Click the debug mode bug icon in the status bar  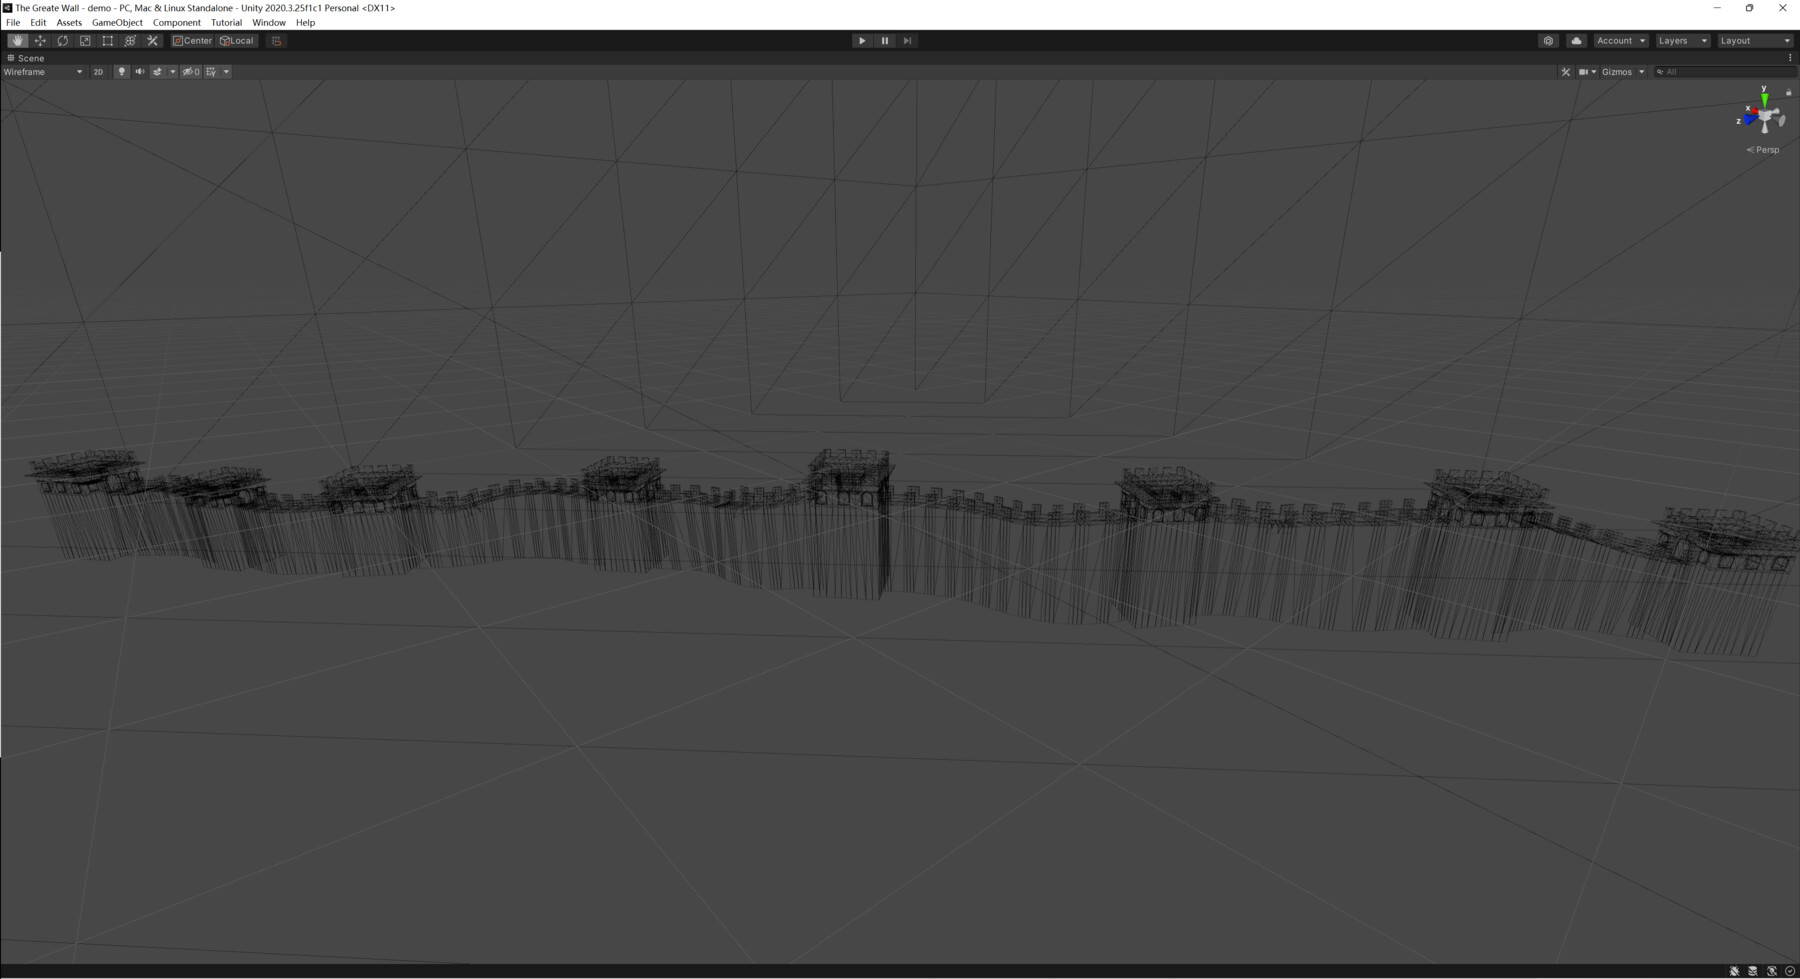pyautogui.click(x=1735, y=971)
